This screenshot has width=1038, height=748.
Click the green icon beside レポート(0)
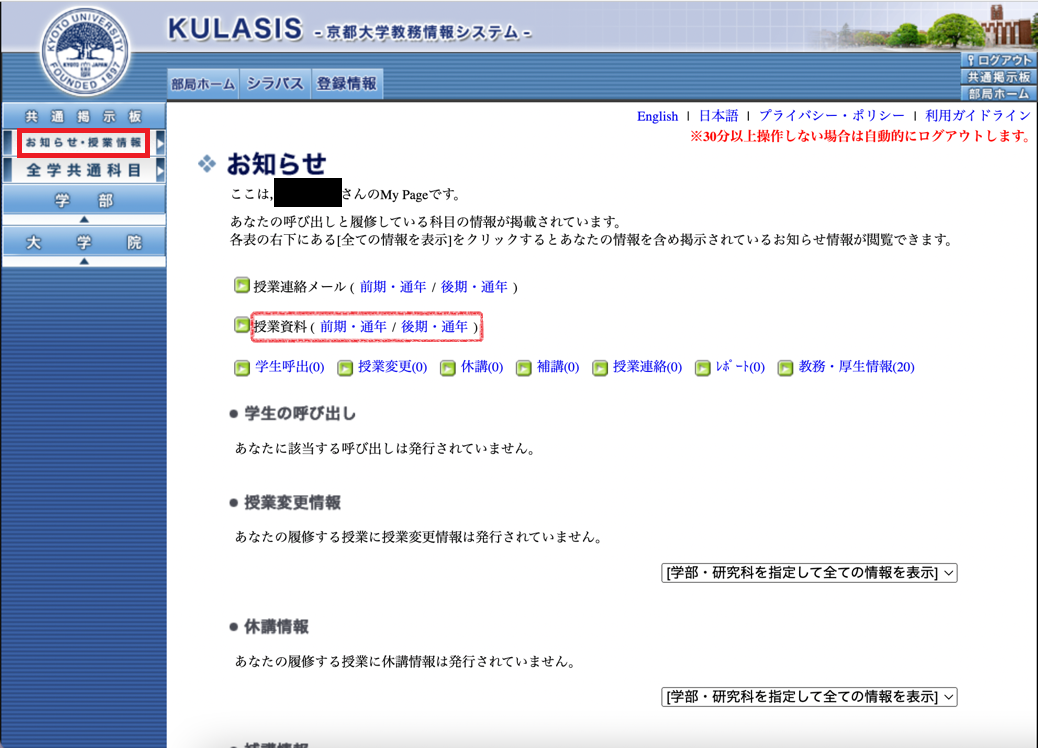703,368
